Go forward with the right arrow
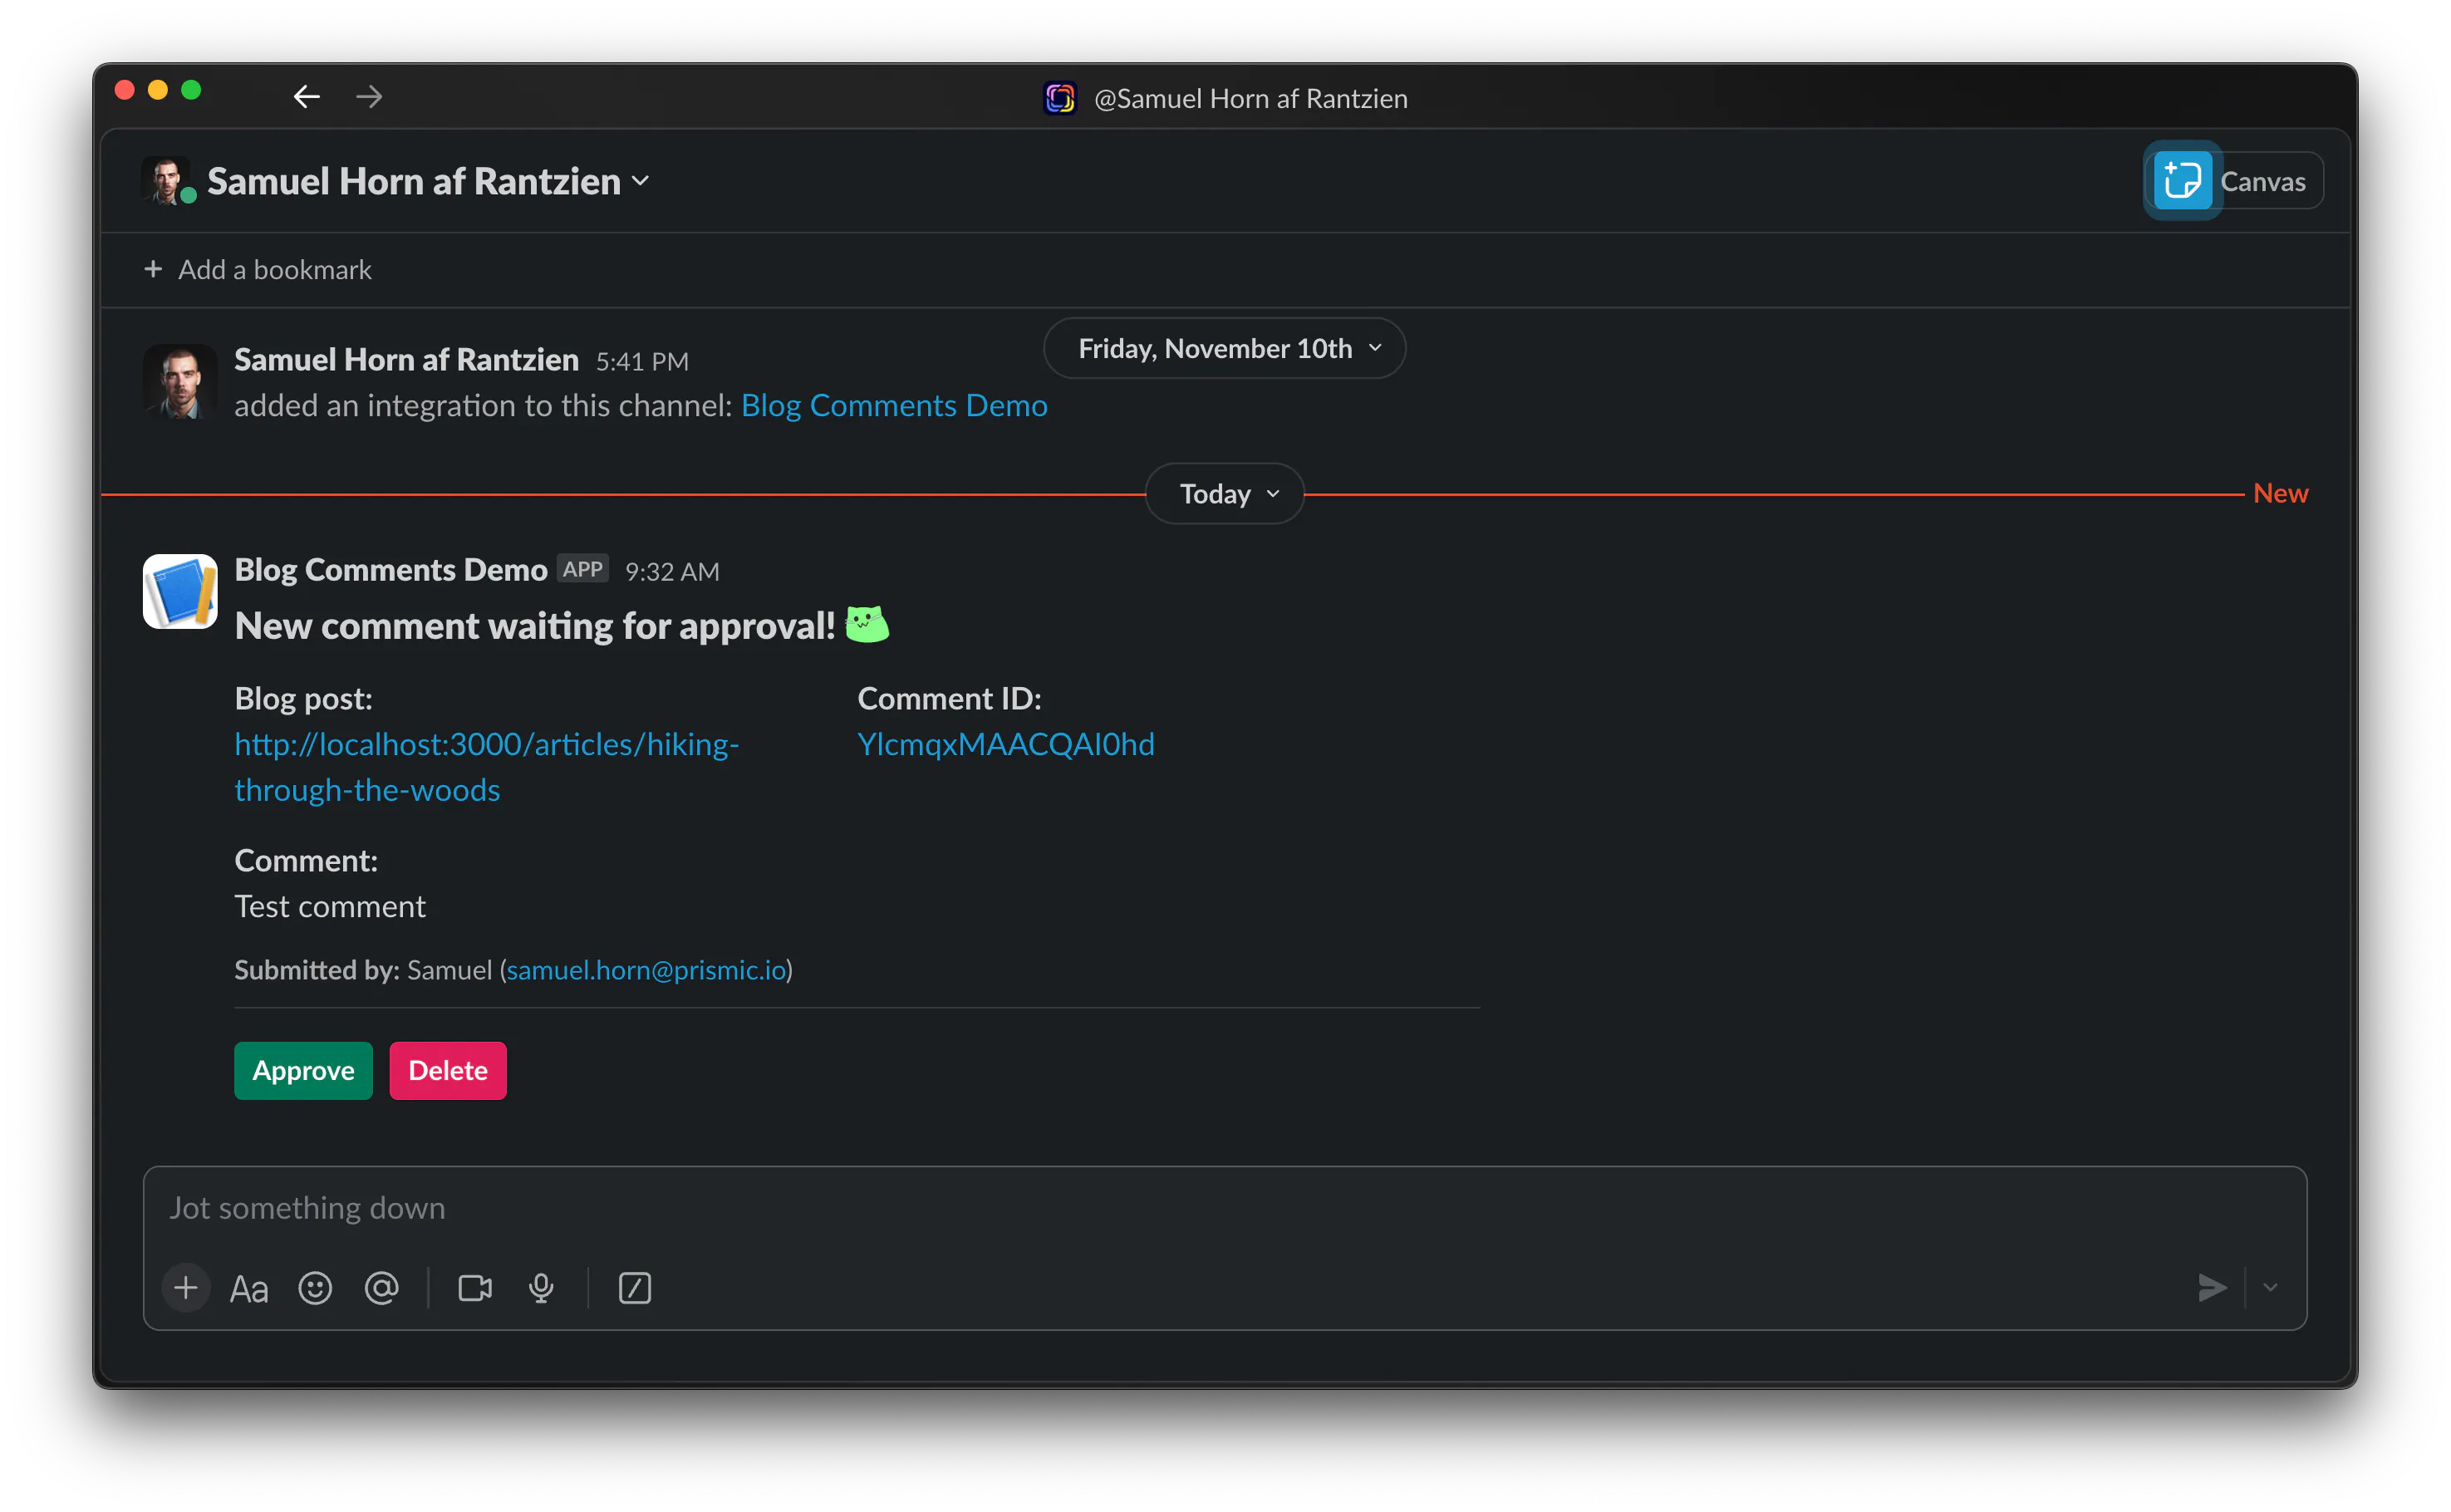The image size is (2451, 1512). [369, 97]
